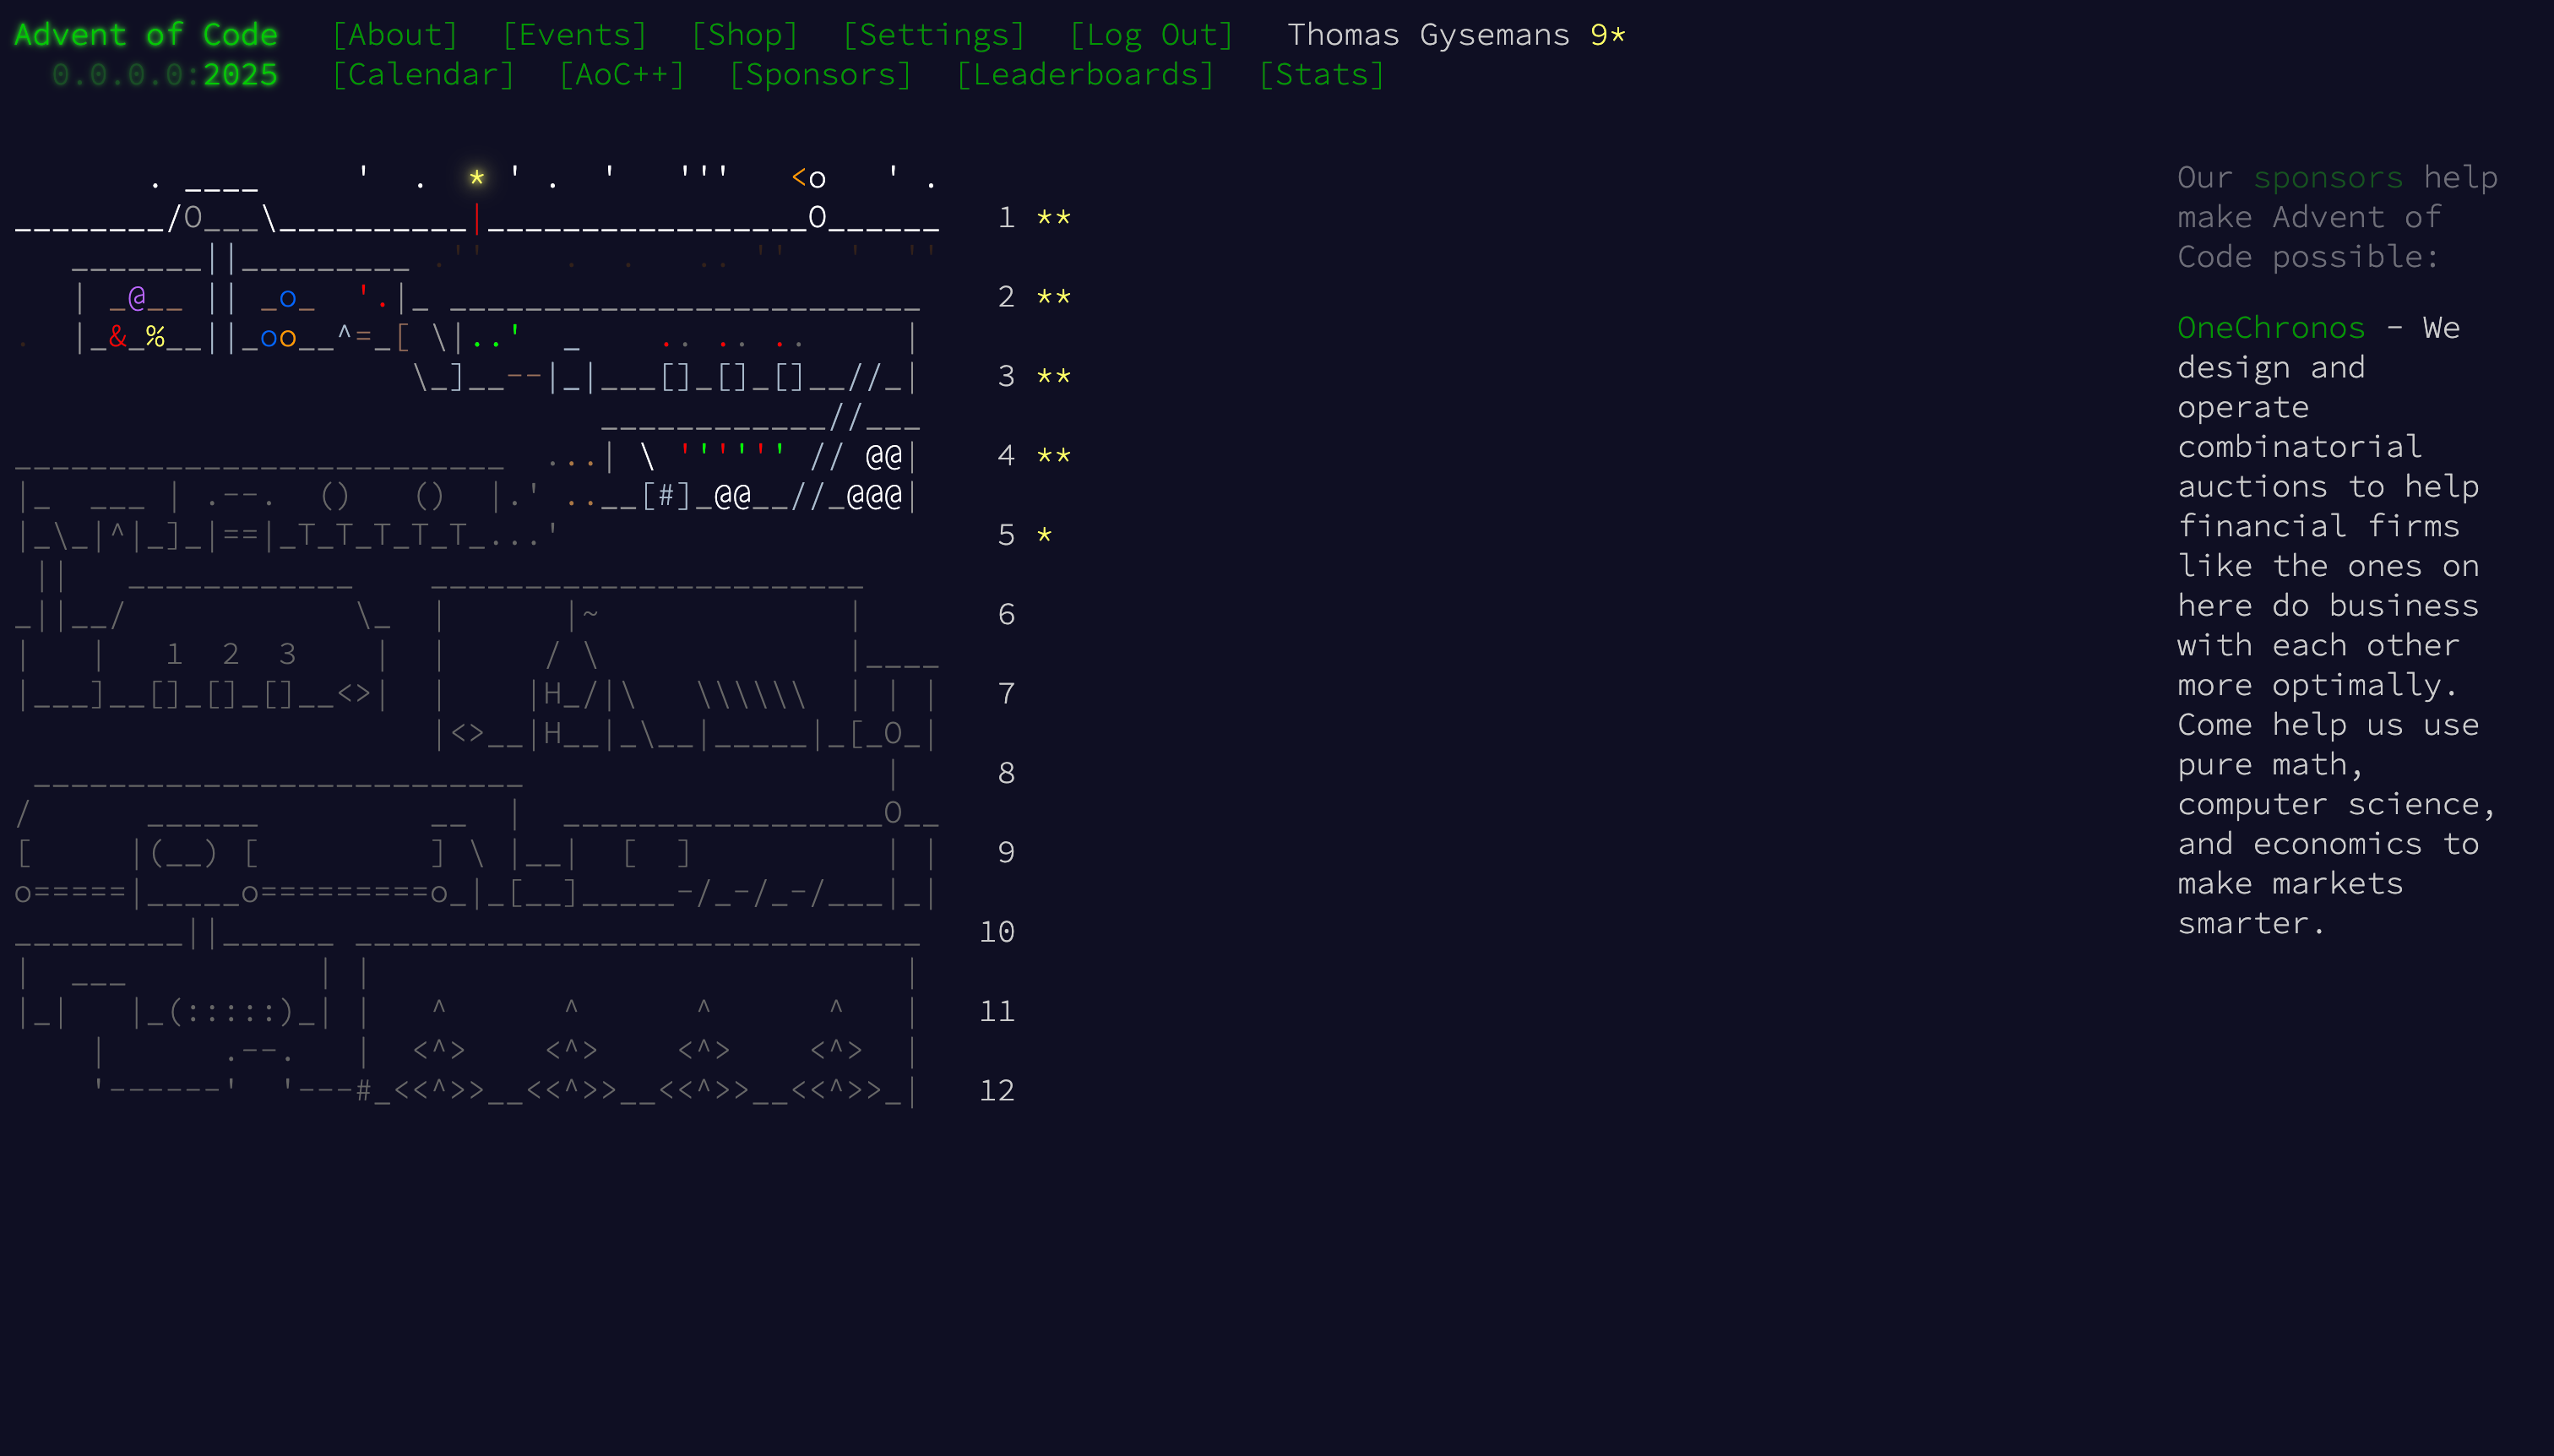Open the OneChronos sponsor link

click(2271, 328)
